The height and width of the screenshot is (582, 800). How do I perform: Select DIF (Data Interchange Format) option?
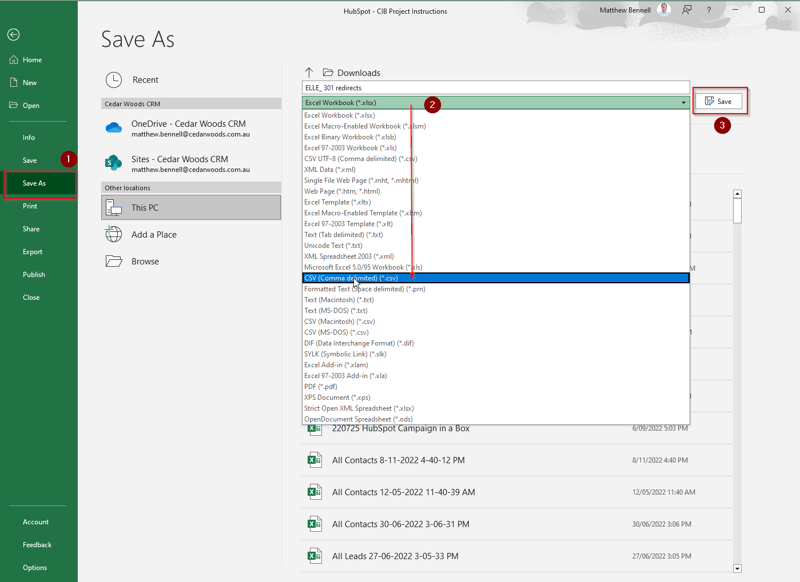(495, 343)
